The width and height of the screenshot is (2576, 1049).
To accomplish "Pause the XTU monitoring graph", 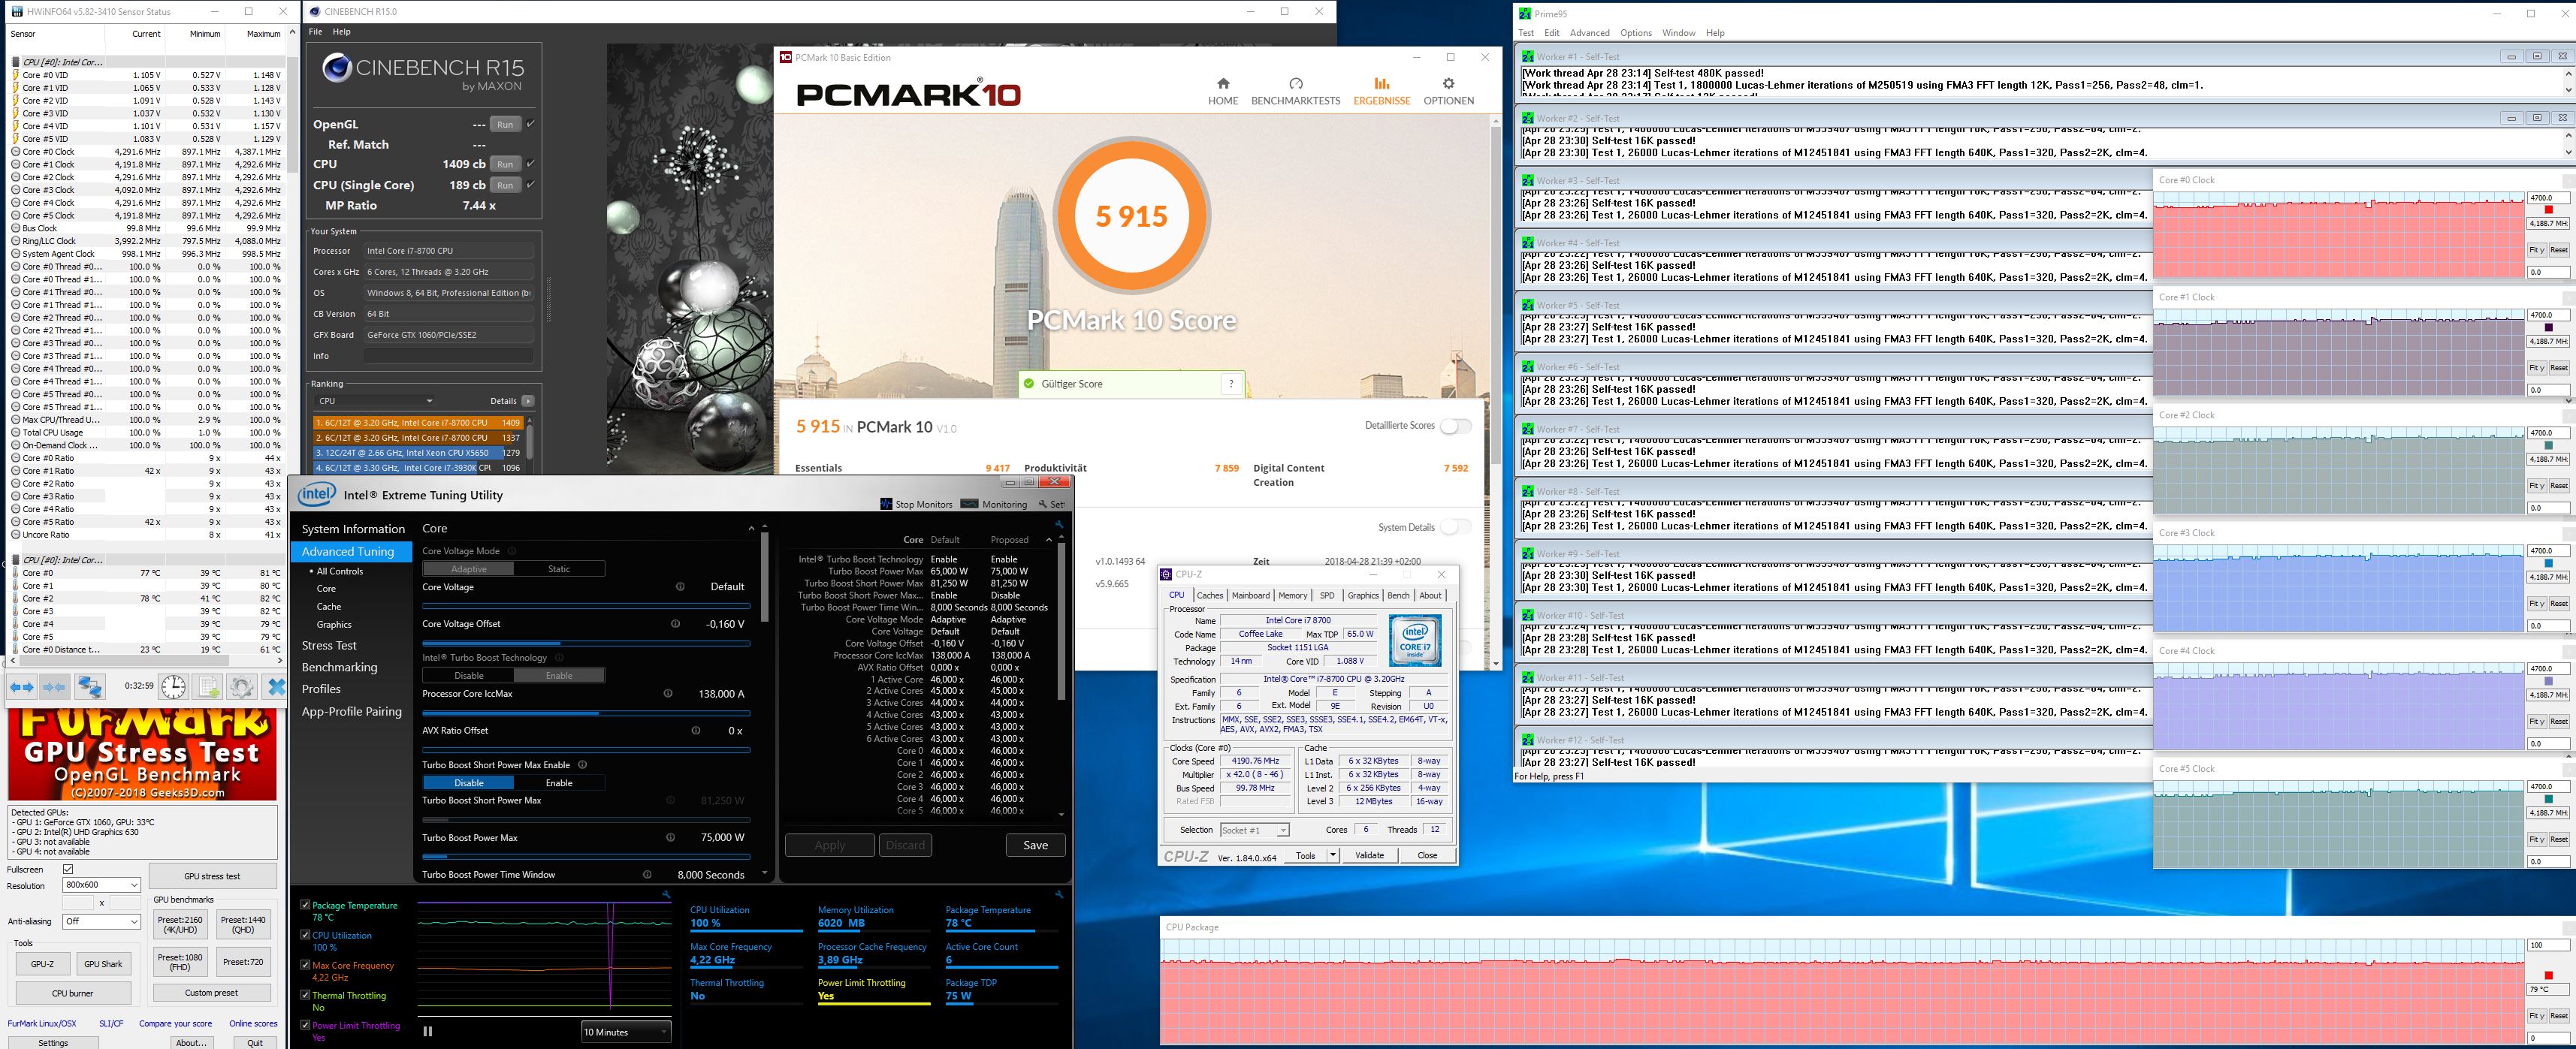I will pos(428,1031).
